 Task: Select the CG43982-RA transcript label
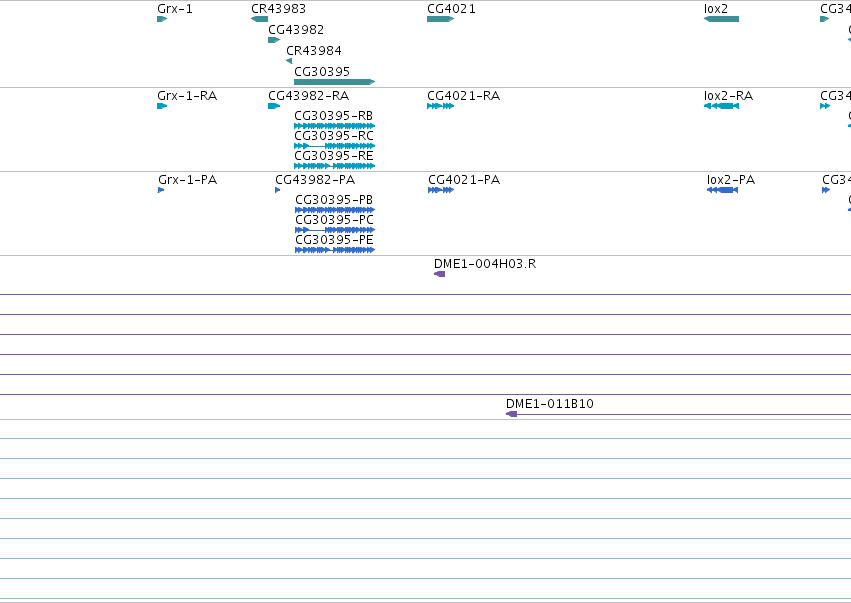coord(309,96)
